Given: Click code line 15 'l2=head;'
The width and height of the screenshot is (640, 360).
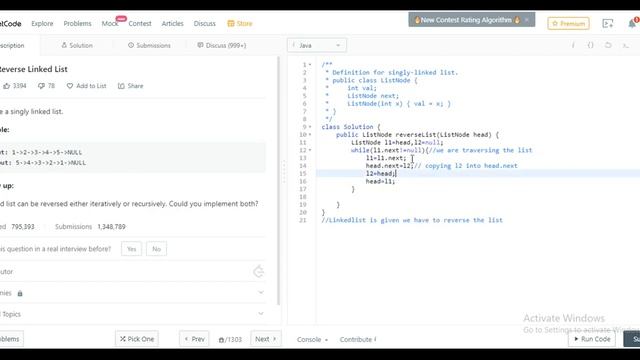Looking at the screenshot, I should click(380, 173).
